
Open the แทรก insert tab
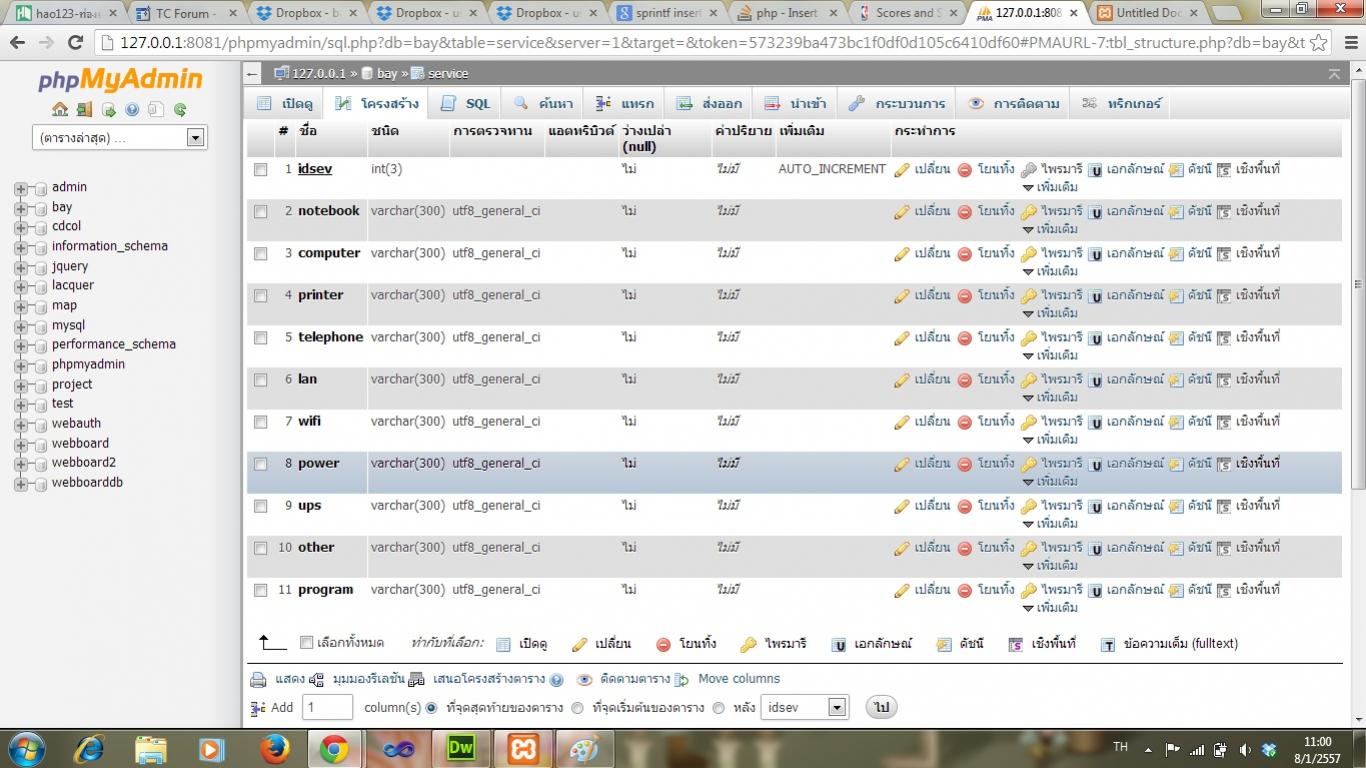click(625, 104)
